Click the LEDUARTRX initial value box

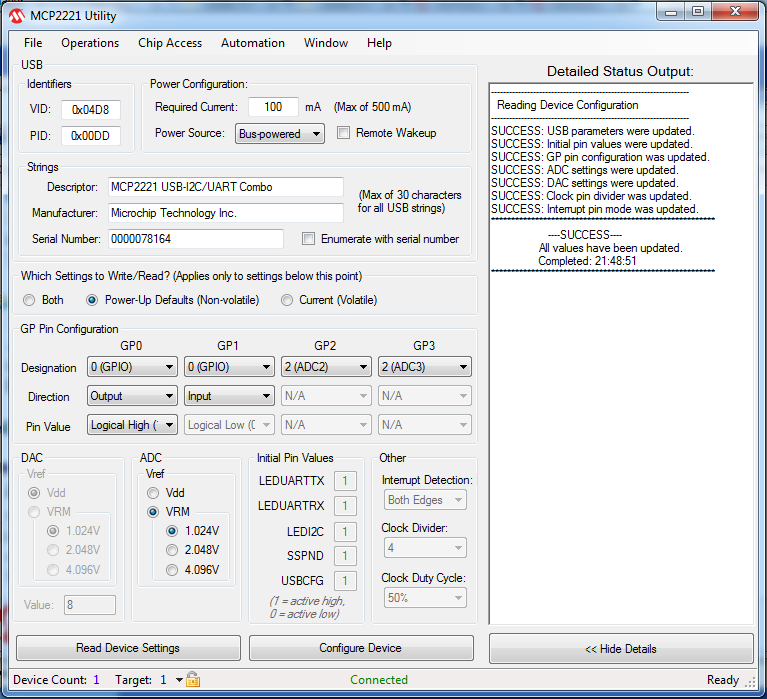tap(345, 505)
